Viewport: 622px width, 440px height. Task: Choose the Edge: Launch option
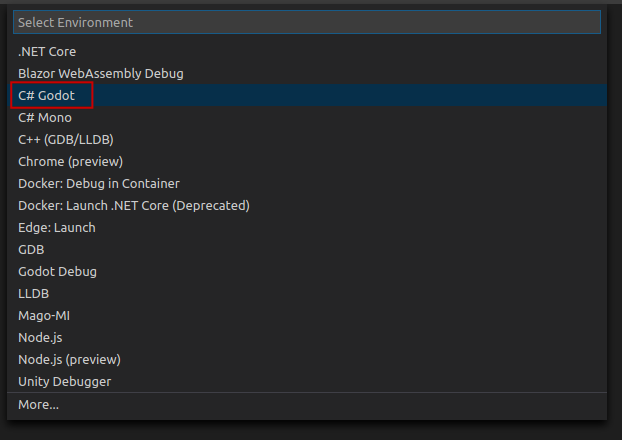pos(57,227)
